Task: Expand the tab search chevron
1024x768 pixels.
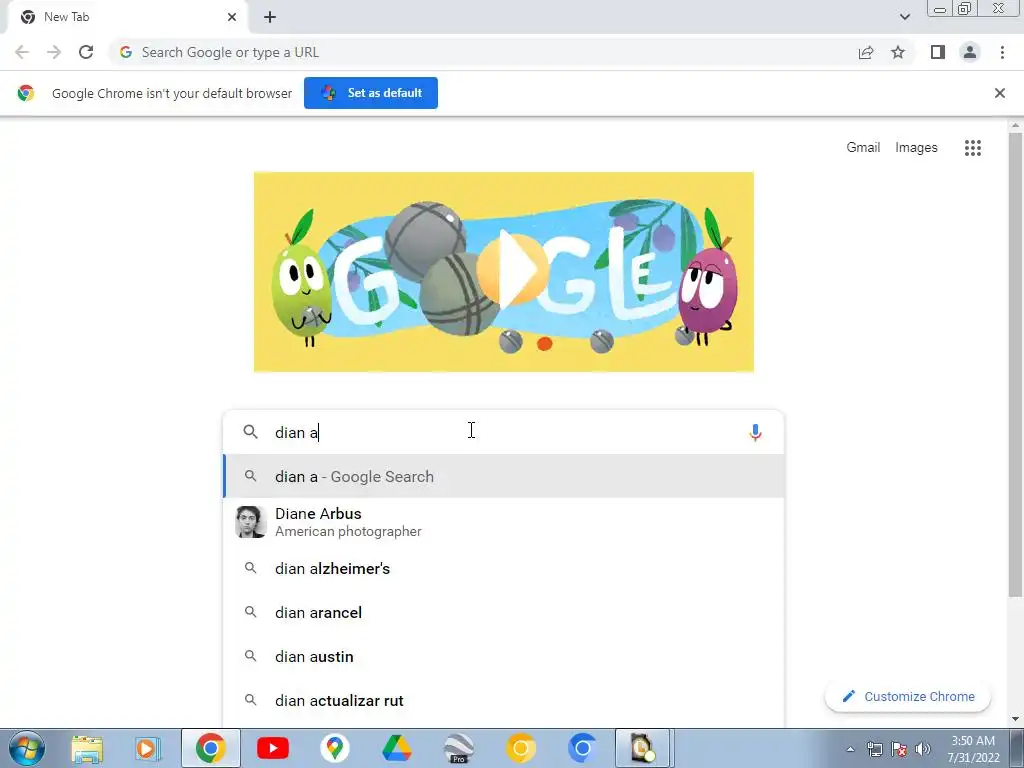Action: pyautogui.click(x=904, y=17)
